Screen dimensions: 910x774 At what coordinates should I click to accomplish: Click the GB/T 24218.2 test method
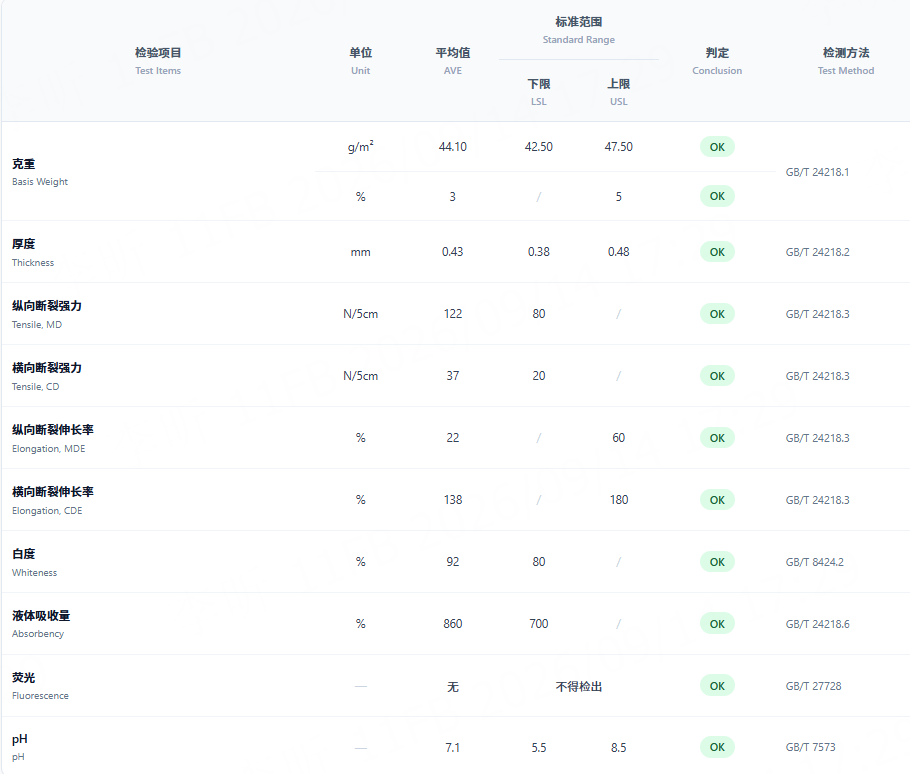[x=817, y=252]
